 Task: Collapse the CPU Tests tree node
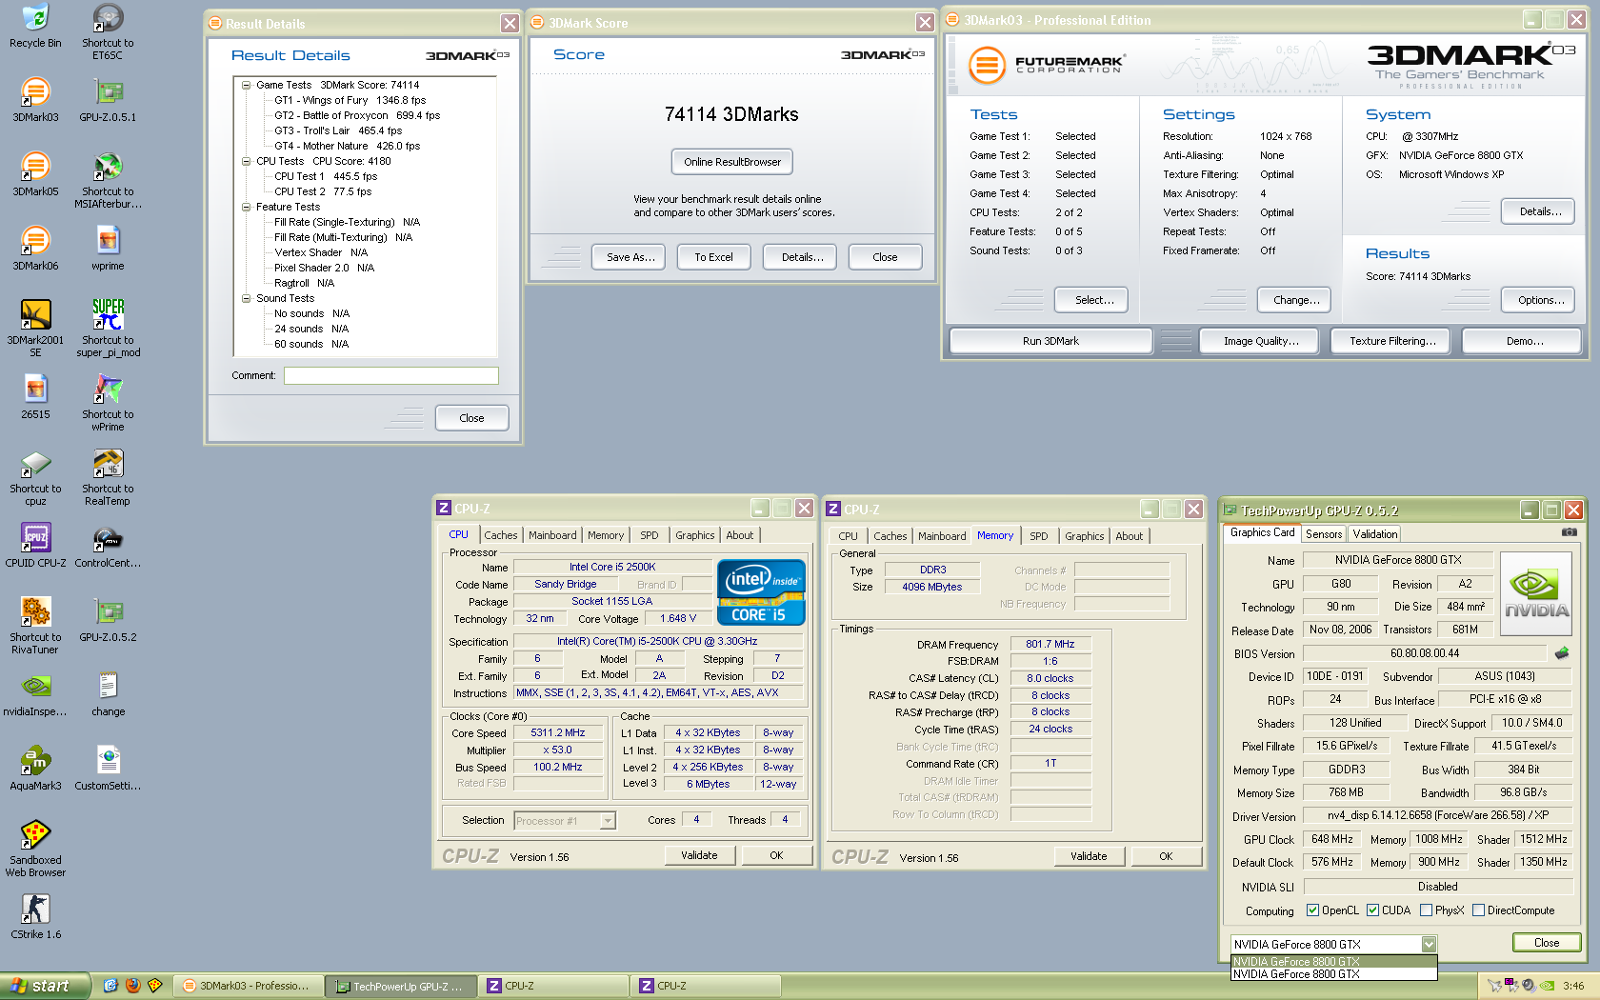point(246,161)
